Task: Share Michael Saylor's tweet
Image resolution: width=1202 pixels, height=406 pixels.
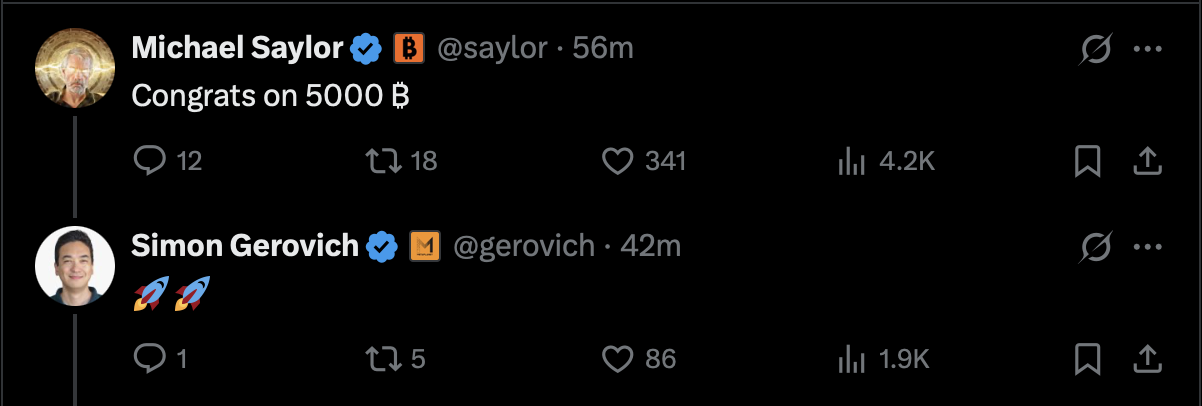Action: click(1147, 160)
